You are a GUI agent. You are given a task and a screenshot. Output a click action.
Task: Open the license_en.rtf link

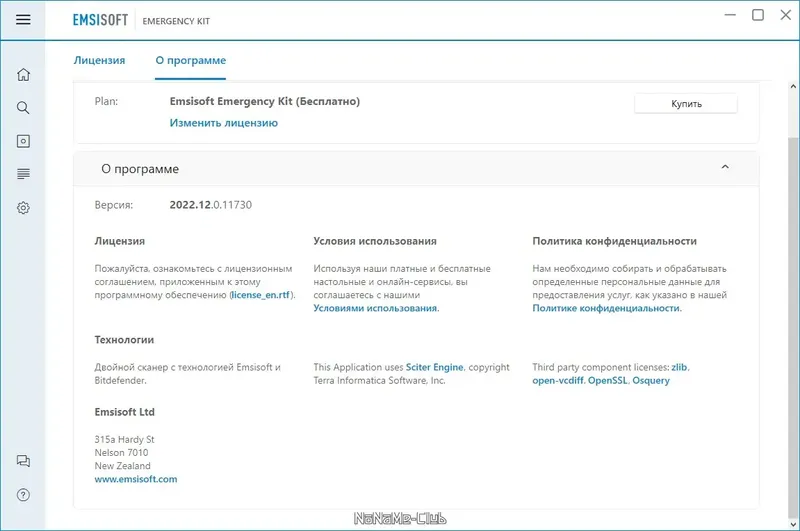click(260, 295)
